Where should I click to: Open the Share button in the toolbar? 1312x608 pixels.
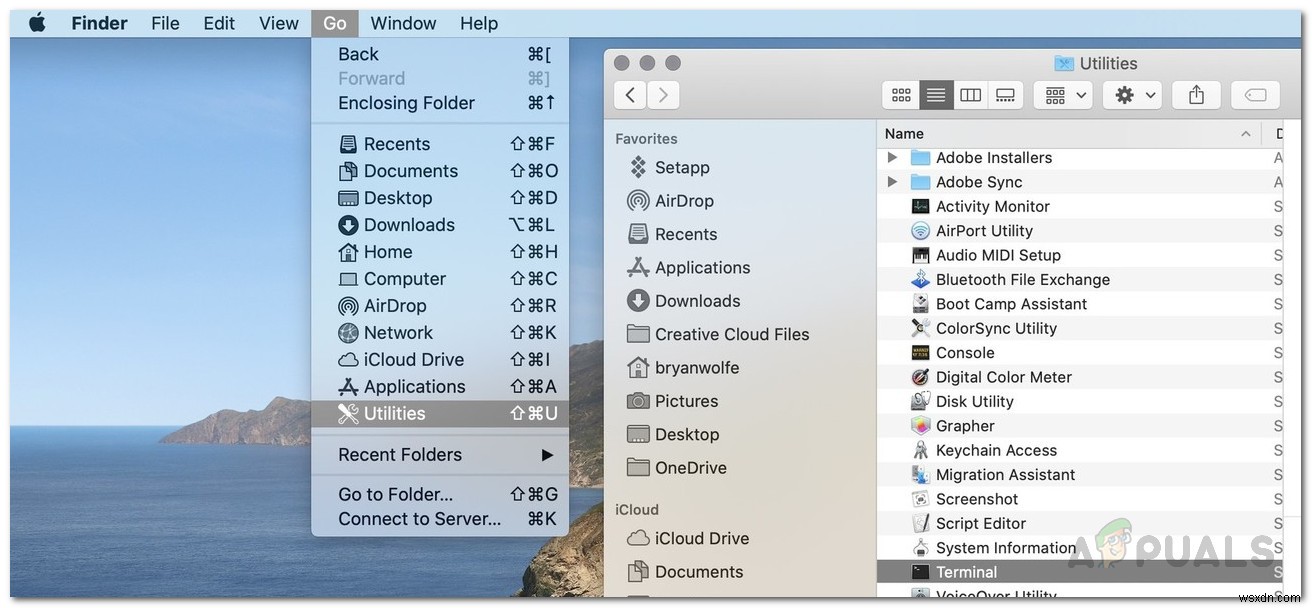[1196, 94]
